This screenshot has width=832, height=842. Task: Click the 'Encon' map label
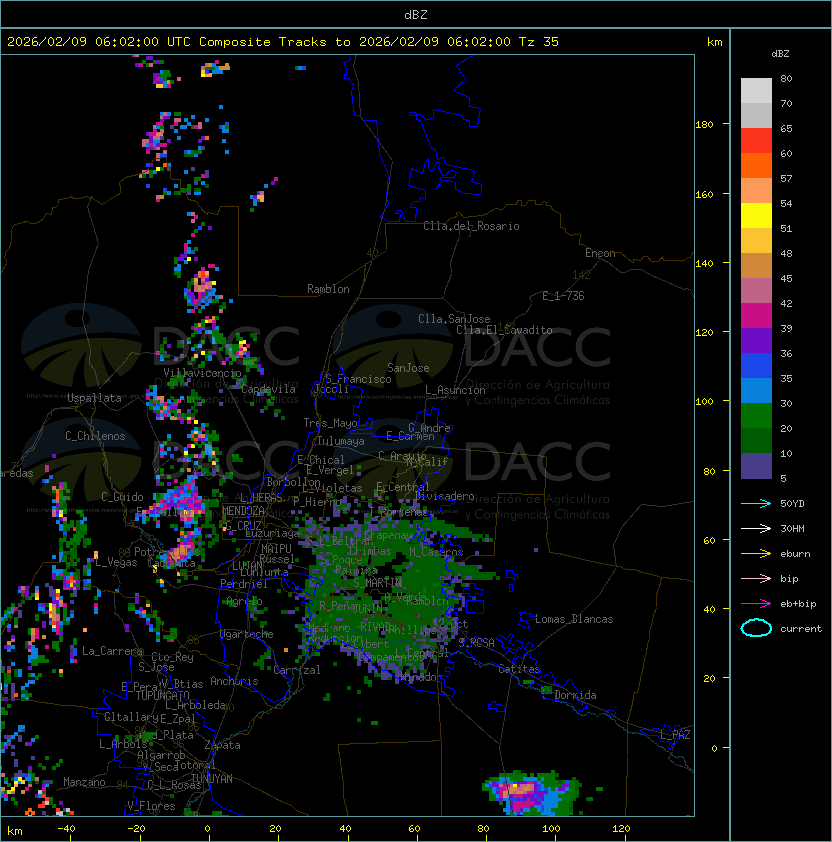pyautogui.click(x=600, y=253)
